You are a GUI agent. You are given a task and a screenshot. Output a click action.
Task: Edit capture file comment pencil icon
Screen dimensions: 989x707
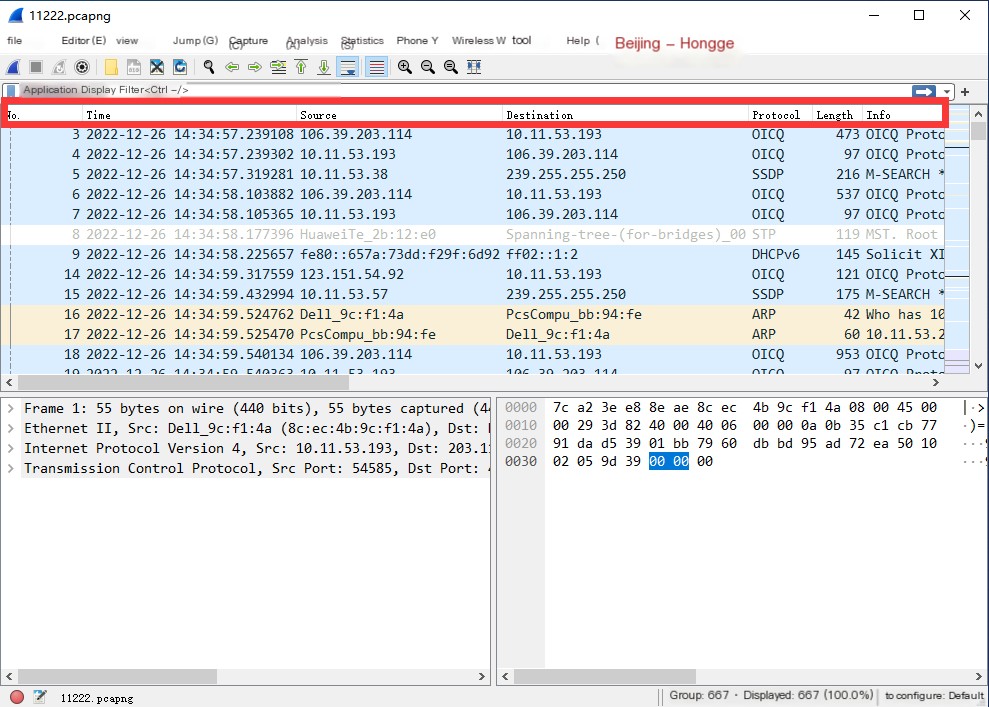point(40,697)
